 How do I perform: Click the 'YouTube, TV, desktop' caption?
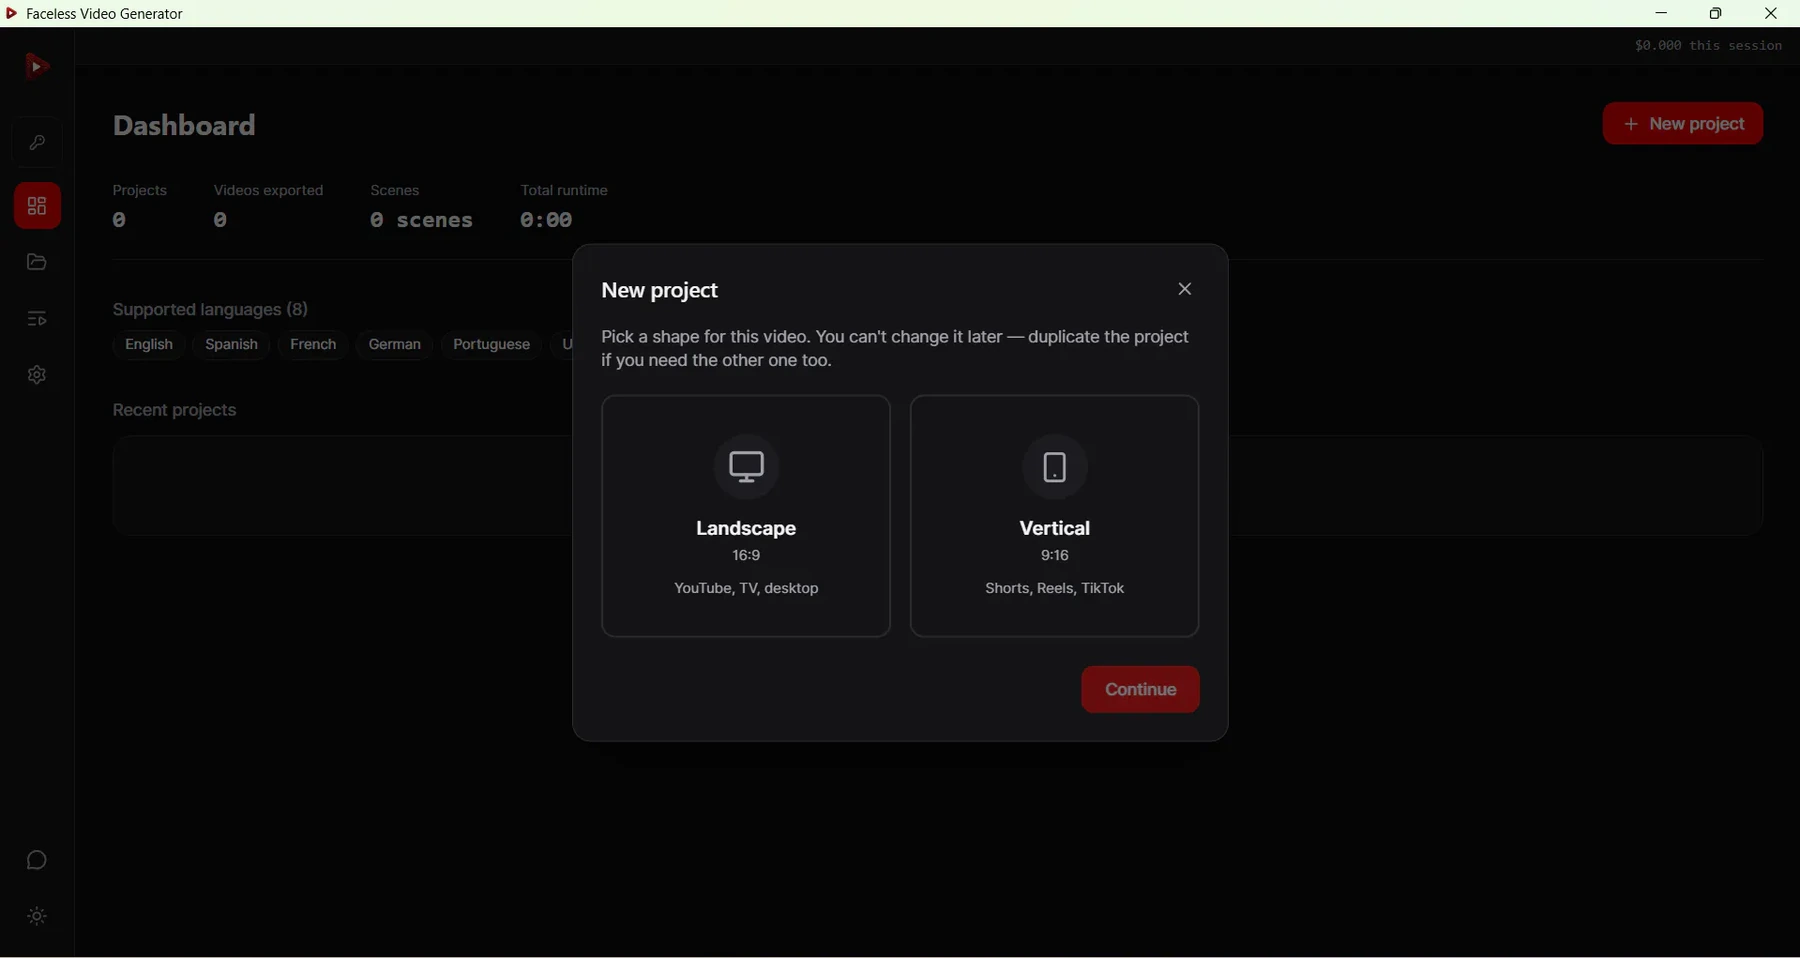coord(746,589)
